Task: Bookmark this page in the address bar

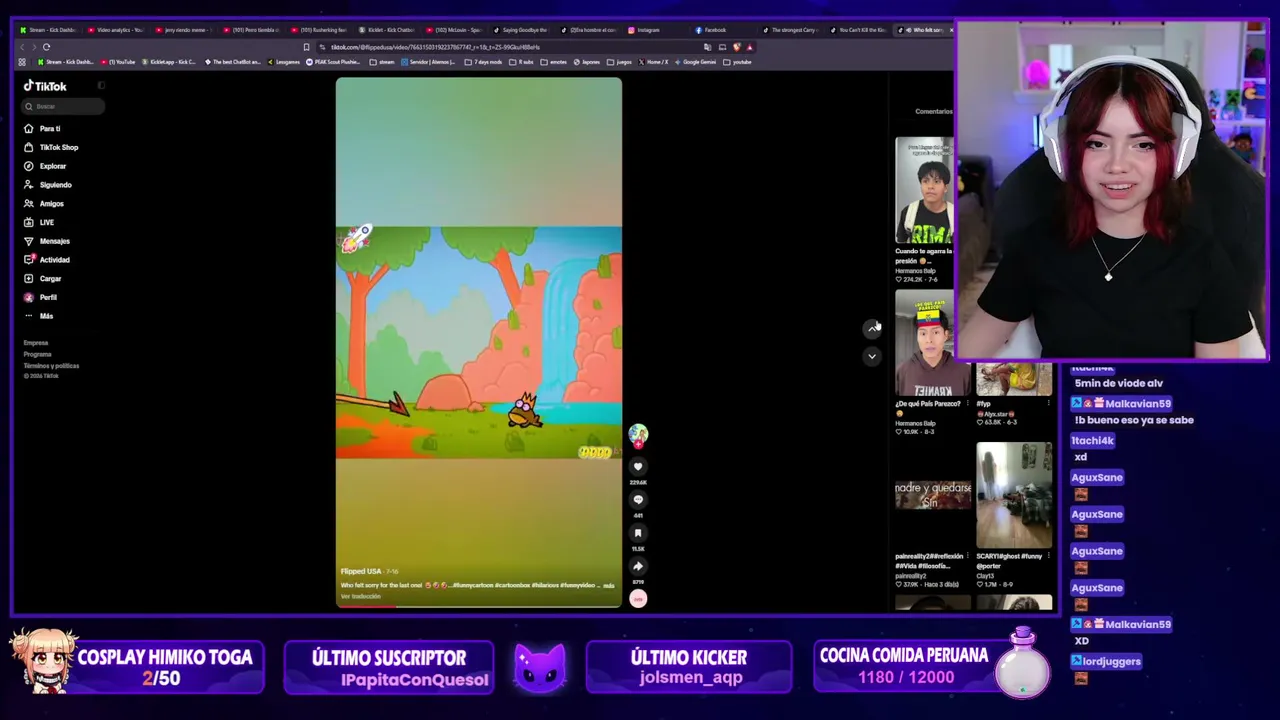Action: click(x=306, y=47)
